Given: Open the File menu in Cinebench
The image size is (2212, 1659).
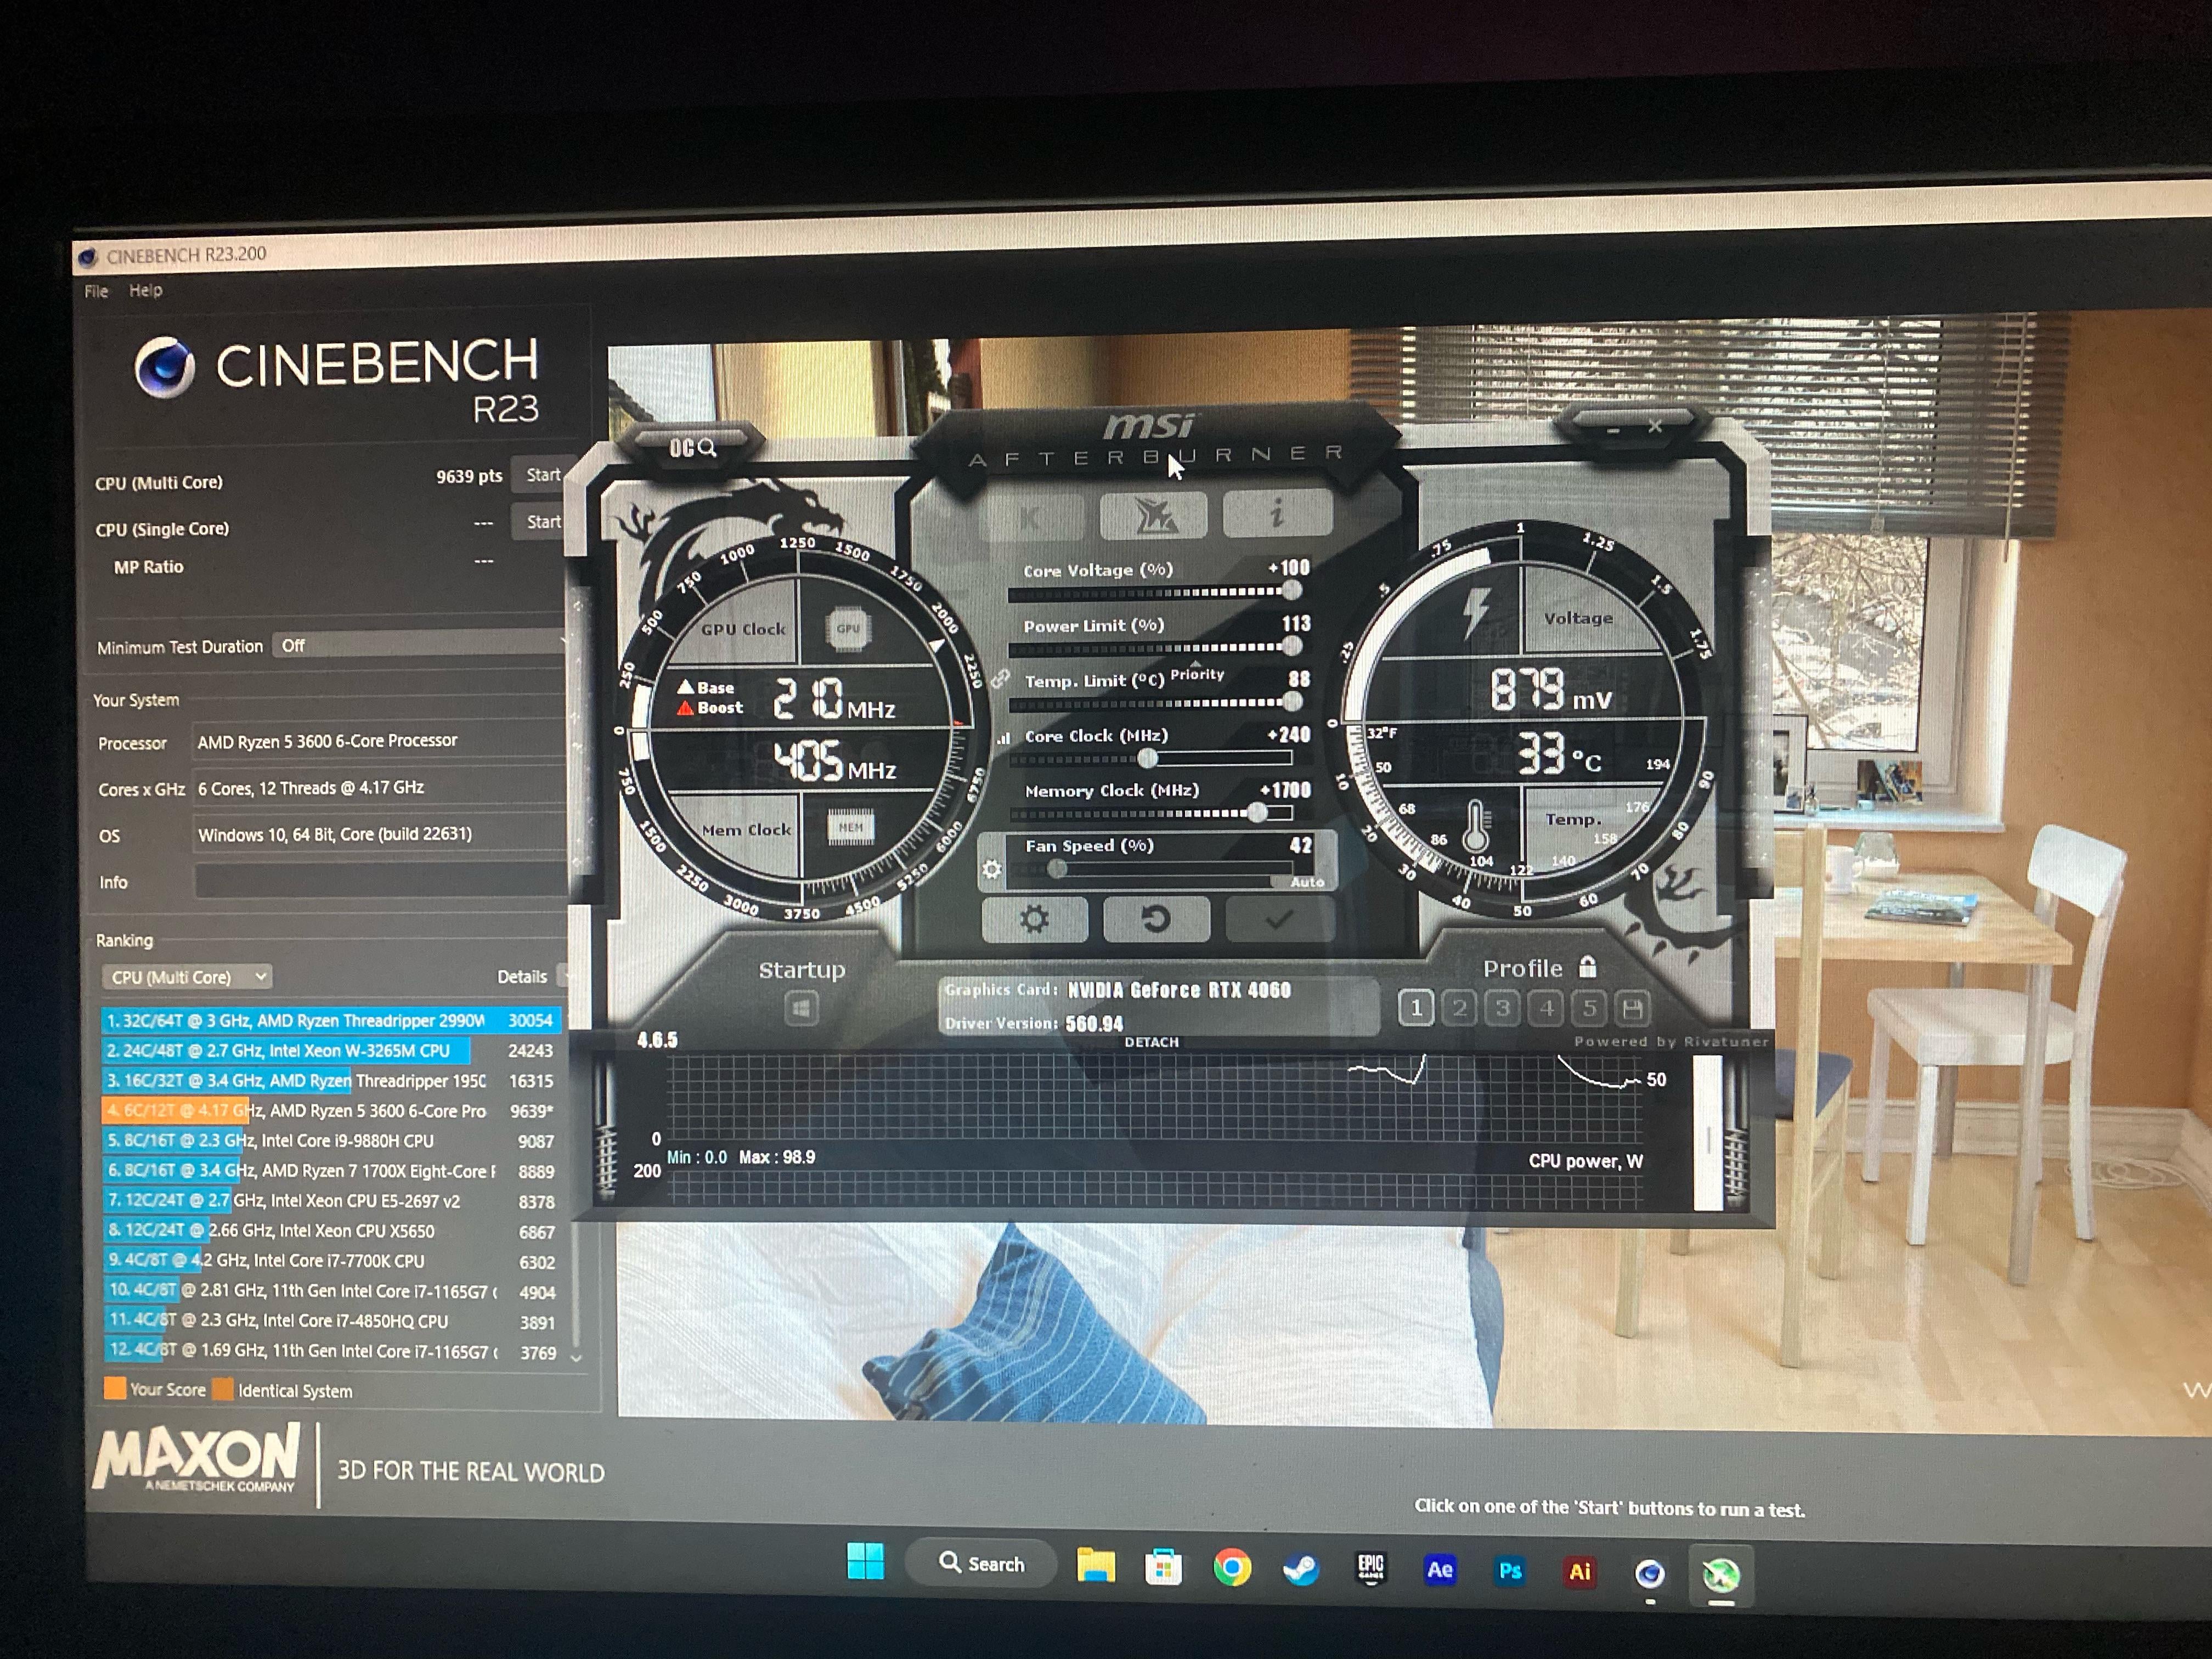Looking at the screenshot, I should click(96, 291).
